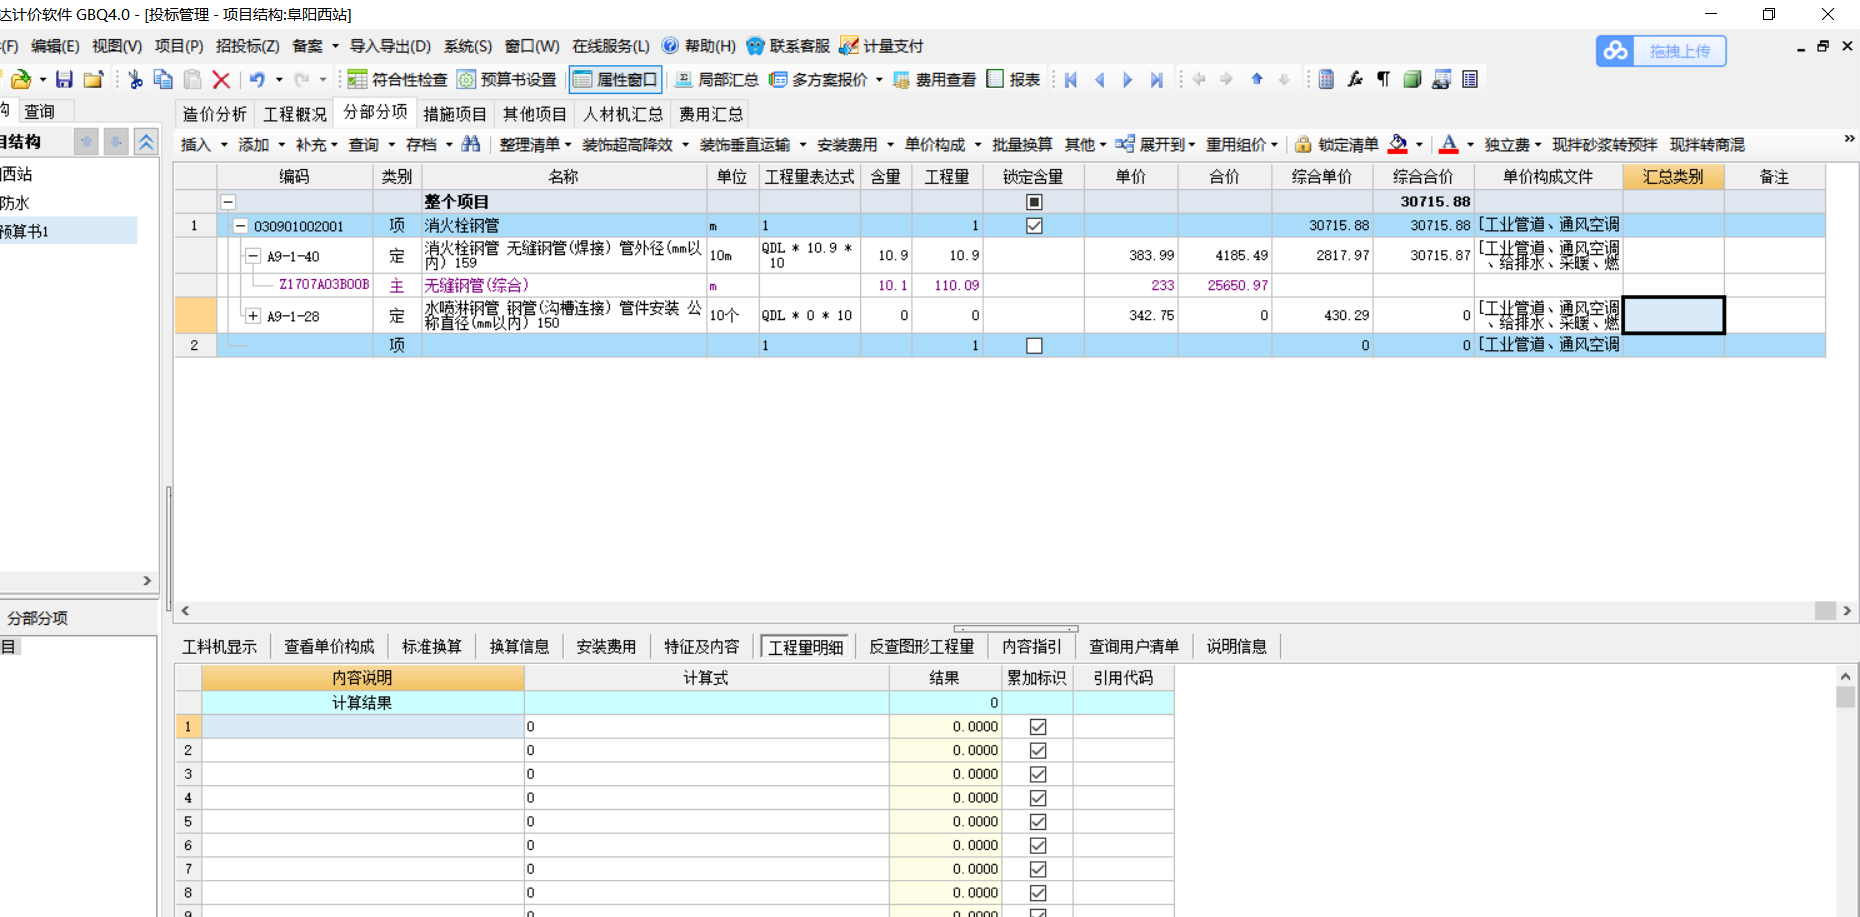This screenshot has width=1860, height=917.
Task: Click the paragraph mark icon
Action: [1384, 80]
